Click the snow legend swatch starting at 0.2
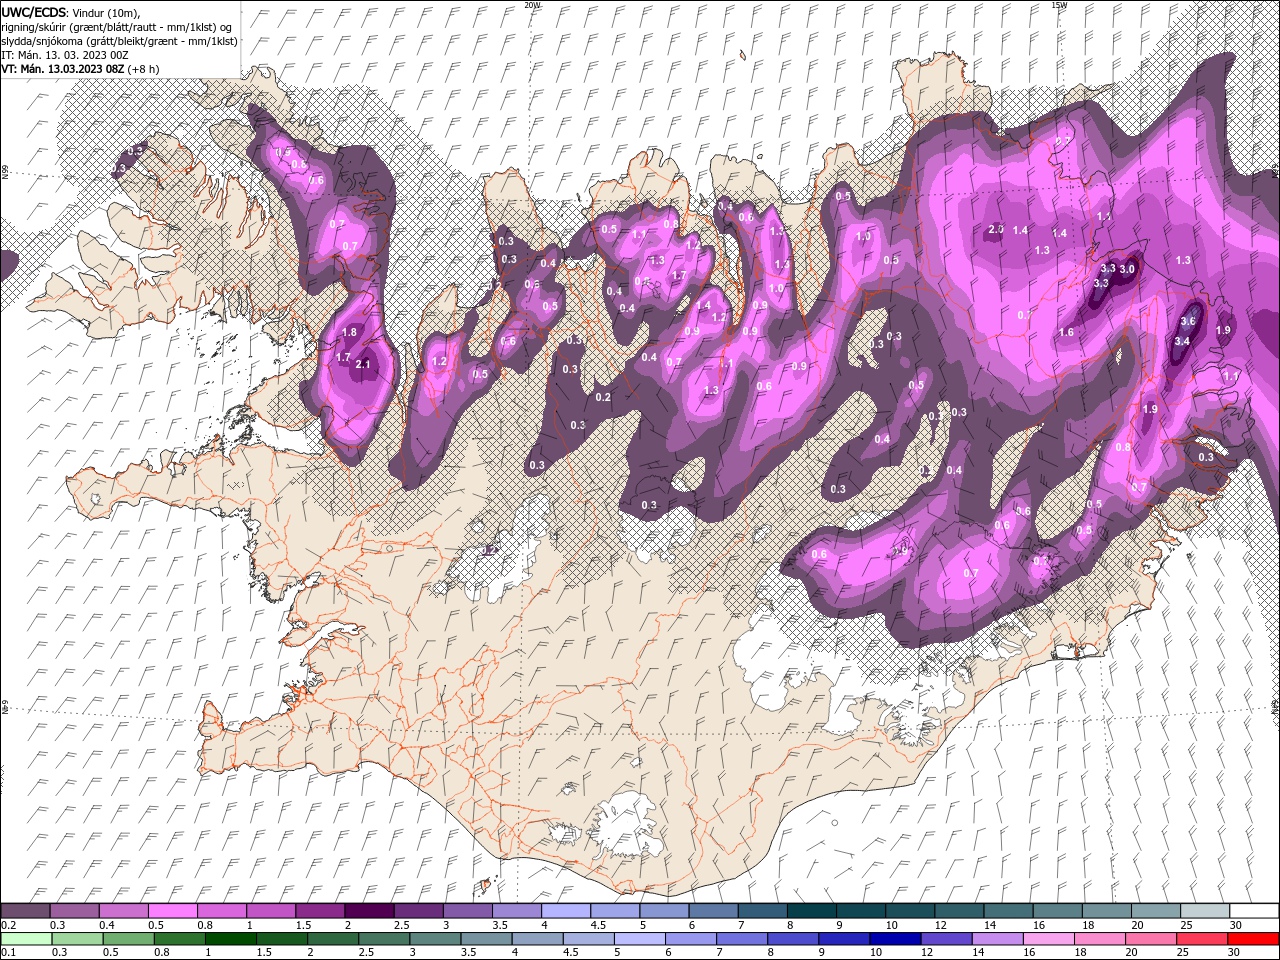Image resolution: width=1280 pixels, height=960 pixels. (x=25, y=911)
